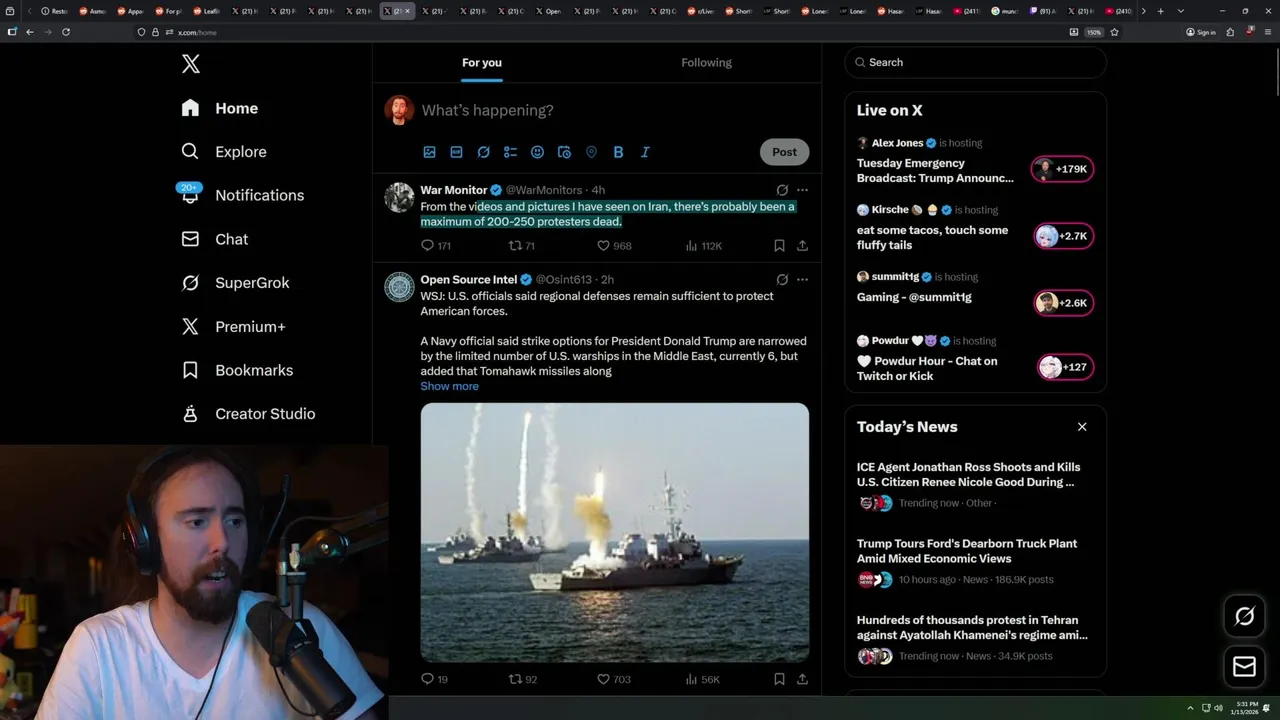This screenshot has width=1280, height=720.
Task: Add media image to the post
Action: 429,152
